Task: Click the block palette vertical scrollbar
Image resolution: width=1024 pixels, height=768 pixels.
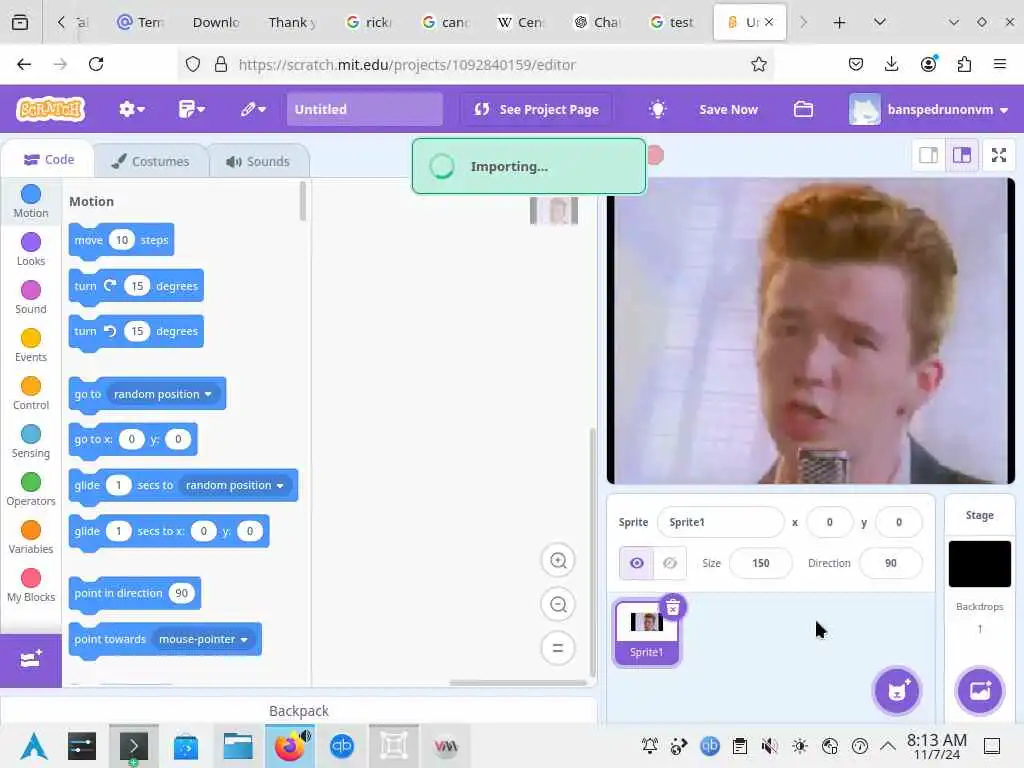Action: pos(302,202)
